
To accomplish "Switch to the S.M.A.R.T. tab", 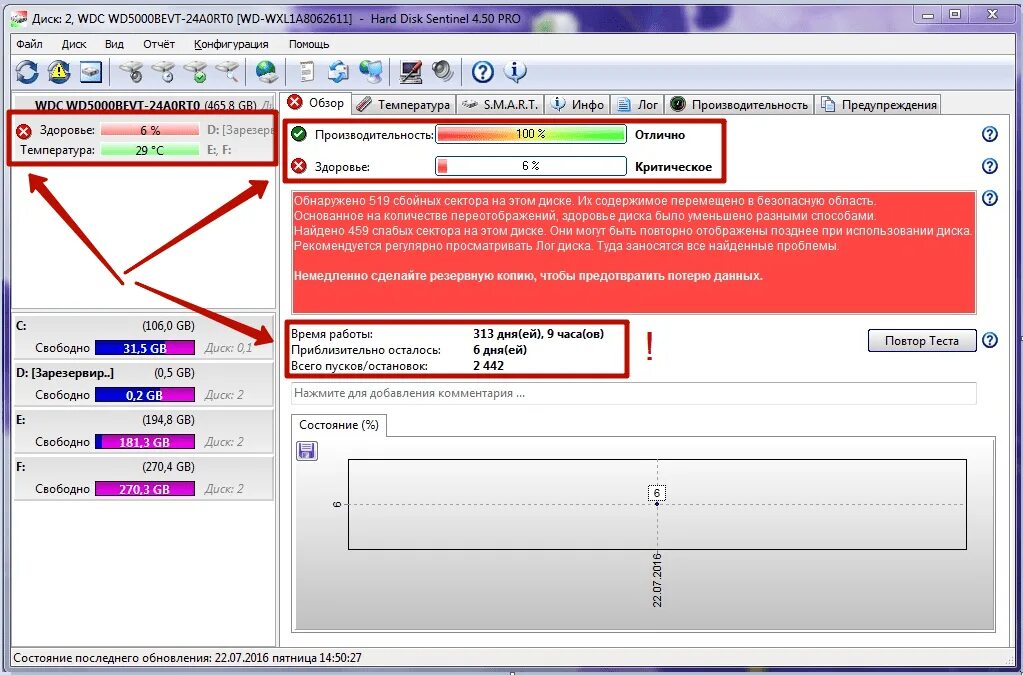I will (500, 104).
